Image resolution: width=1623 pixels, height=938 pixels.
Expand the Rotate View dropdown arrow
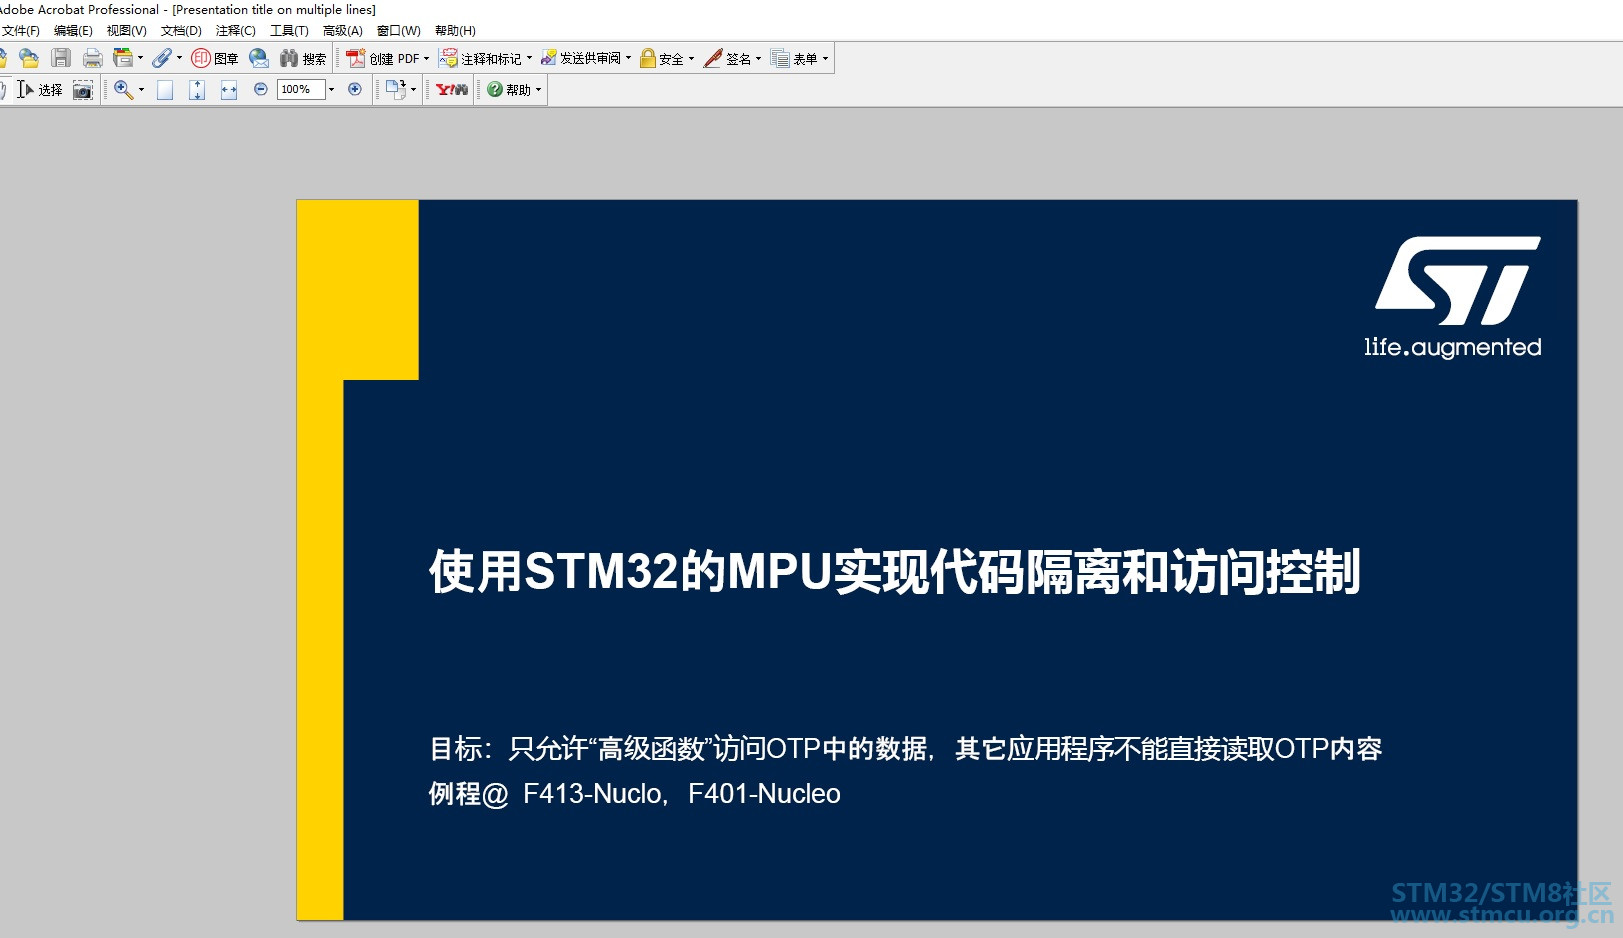pyautogui.click(x=413, y=90)
